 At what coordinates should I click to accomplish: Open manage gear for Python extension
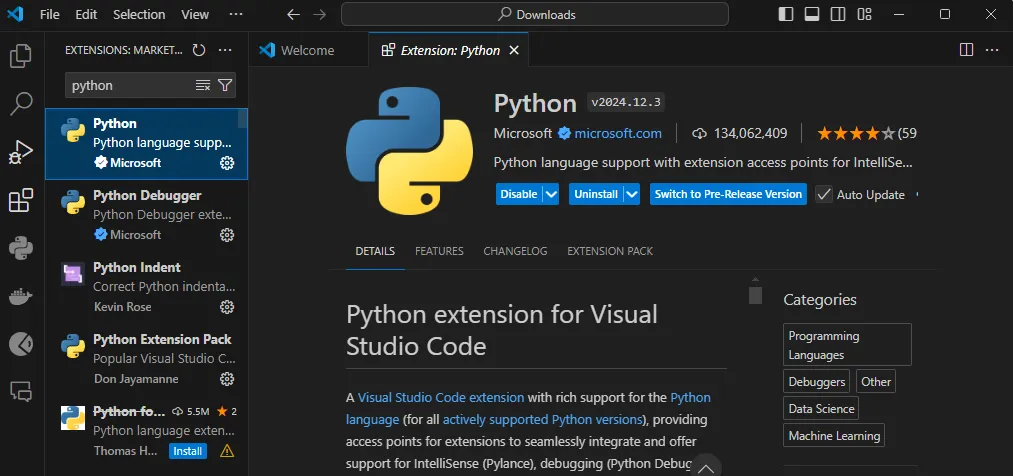coord(227,163)
